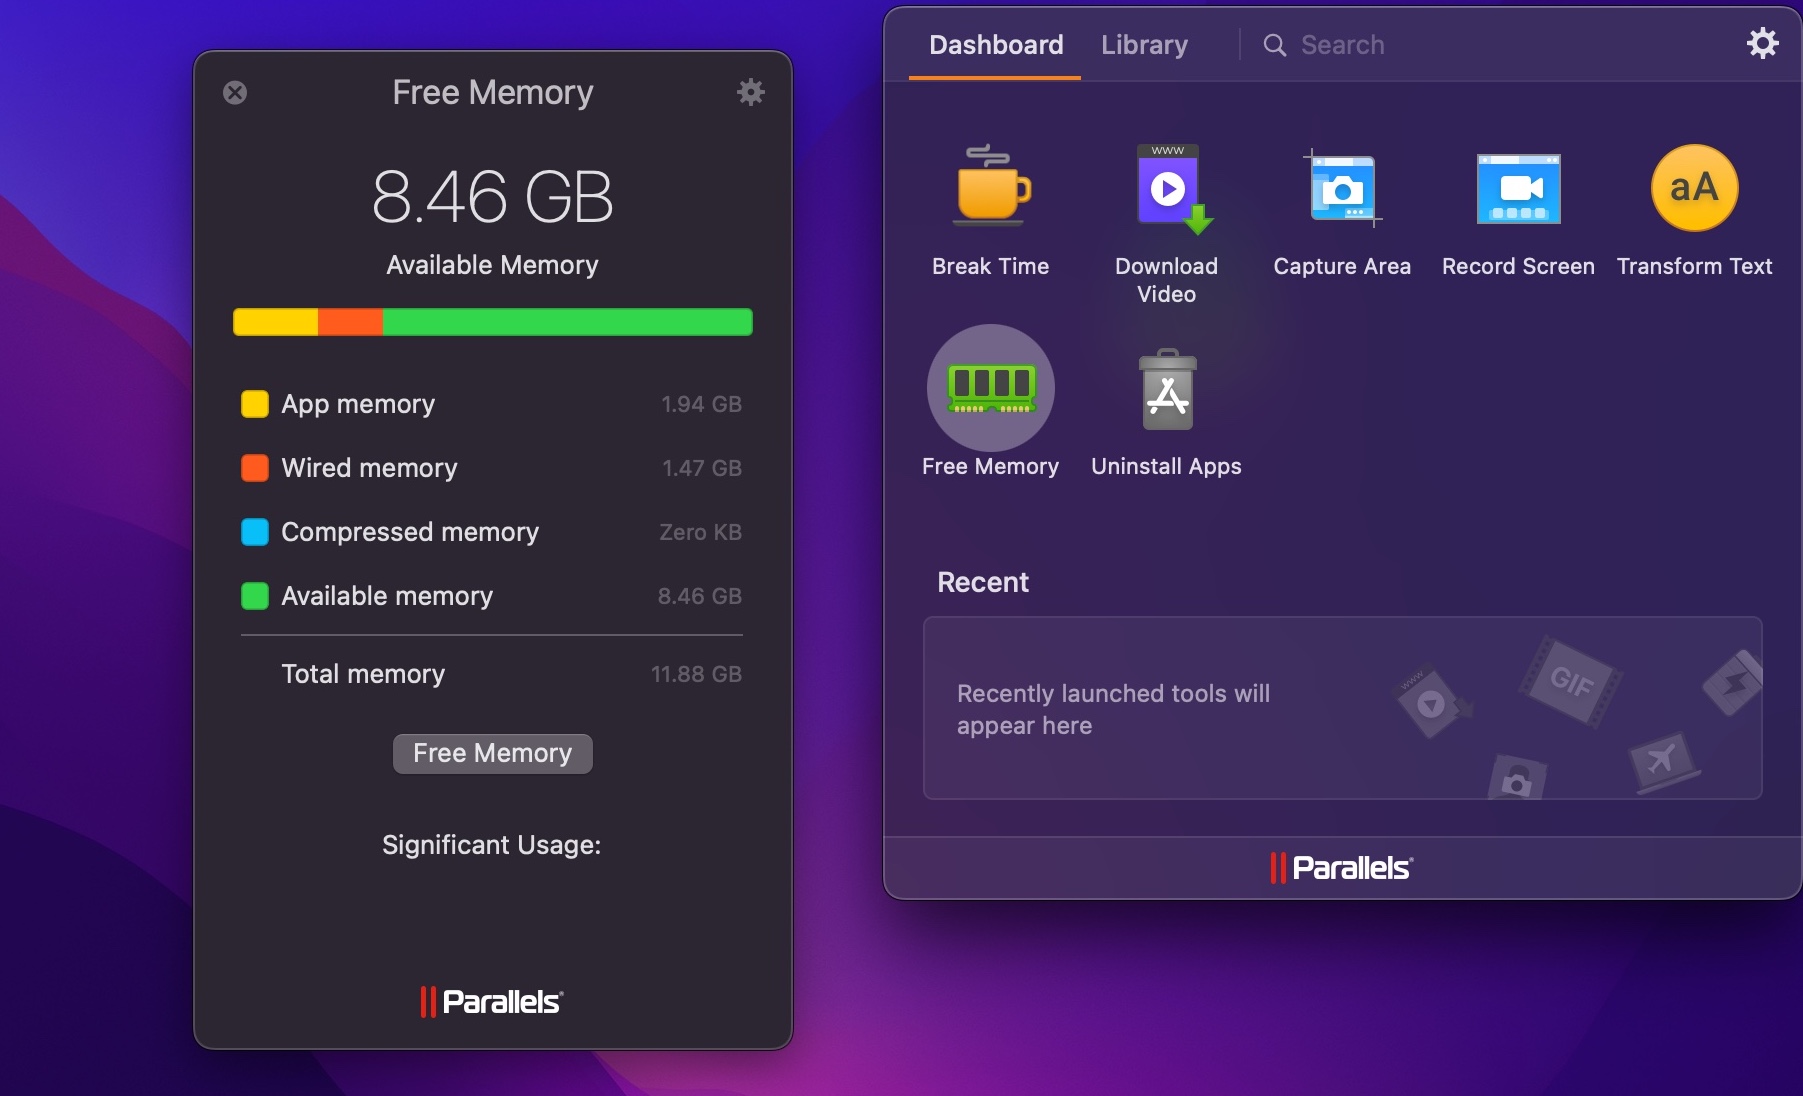Focus the Search field
Screen dimensions: 1803x1096
[x=1342, y=45]
